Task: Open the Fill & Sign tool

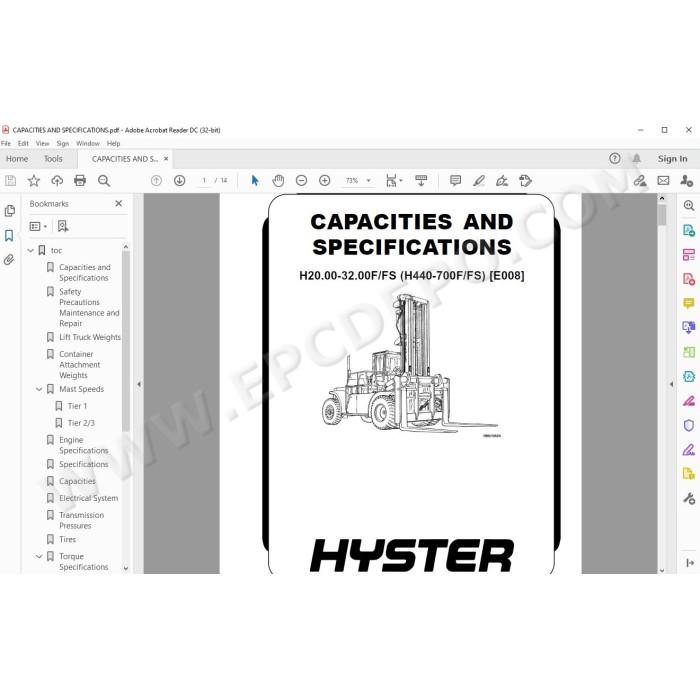Action: pyautogui.click(x=688, y=450)
